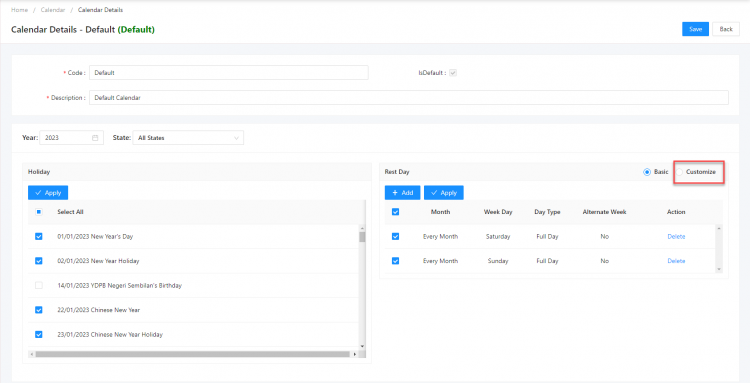
Task: Toggle the rest day header select-all checkbox
Action: tap(396, 212)
